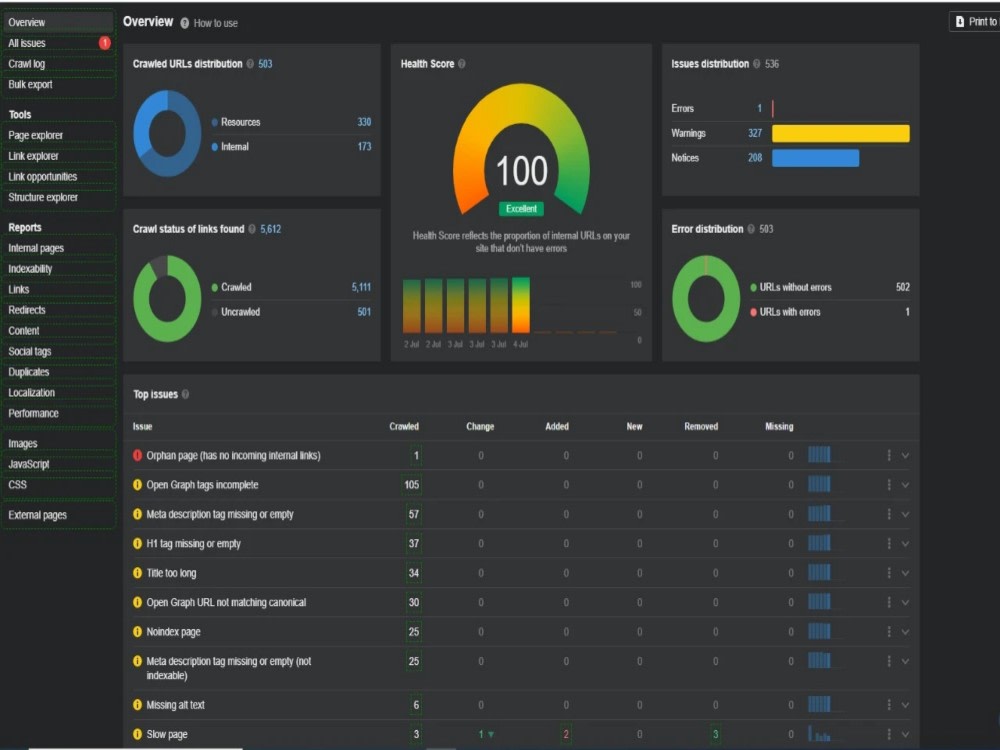This screenshot has height=750, width=1000.
Task: Click the red notification badge on All issues
Action: coord(105,43)
